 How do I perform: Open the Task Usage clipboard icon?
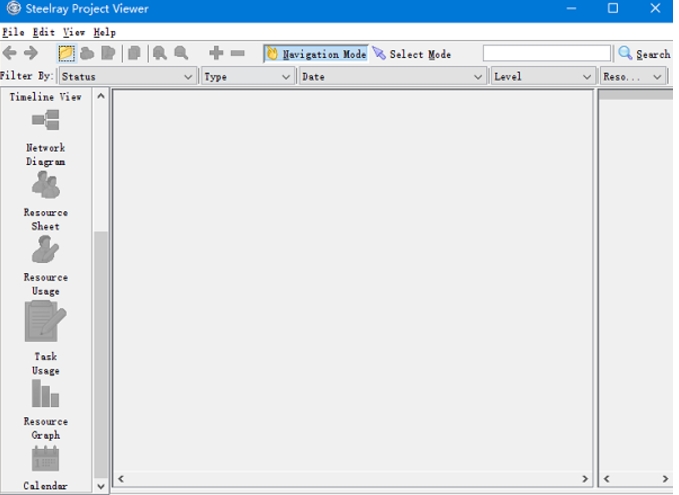pyautogui.click(x=45, y=321)
